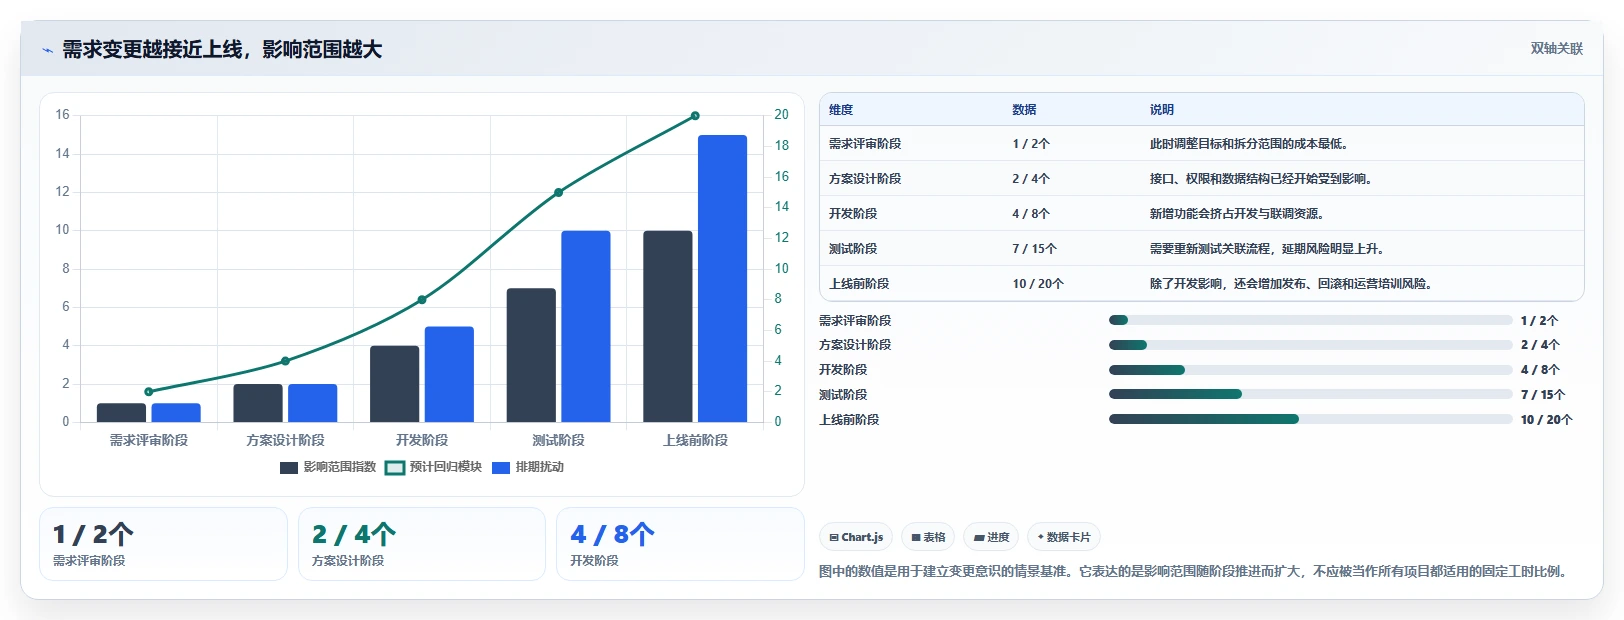Click table value 4 / 8个

coord(1031,214)
